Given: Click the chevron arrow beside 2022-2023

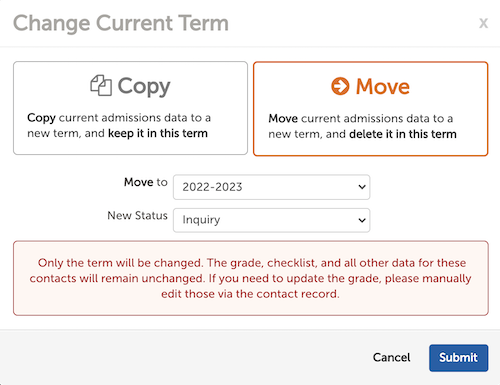Looking at the screenshot, I should [x=362, y=187].
